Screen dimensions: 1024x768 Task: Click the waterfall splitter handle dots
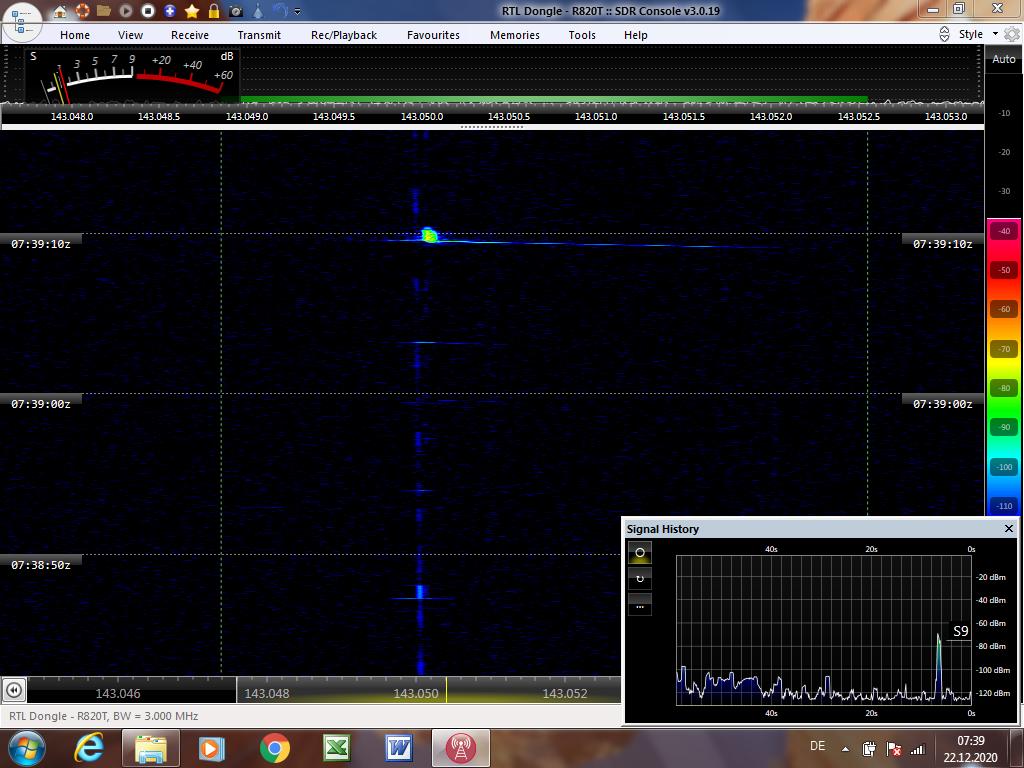pos(492,127)
